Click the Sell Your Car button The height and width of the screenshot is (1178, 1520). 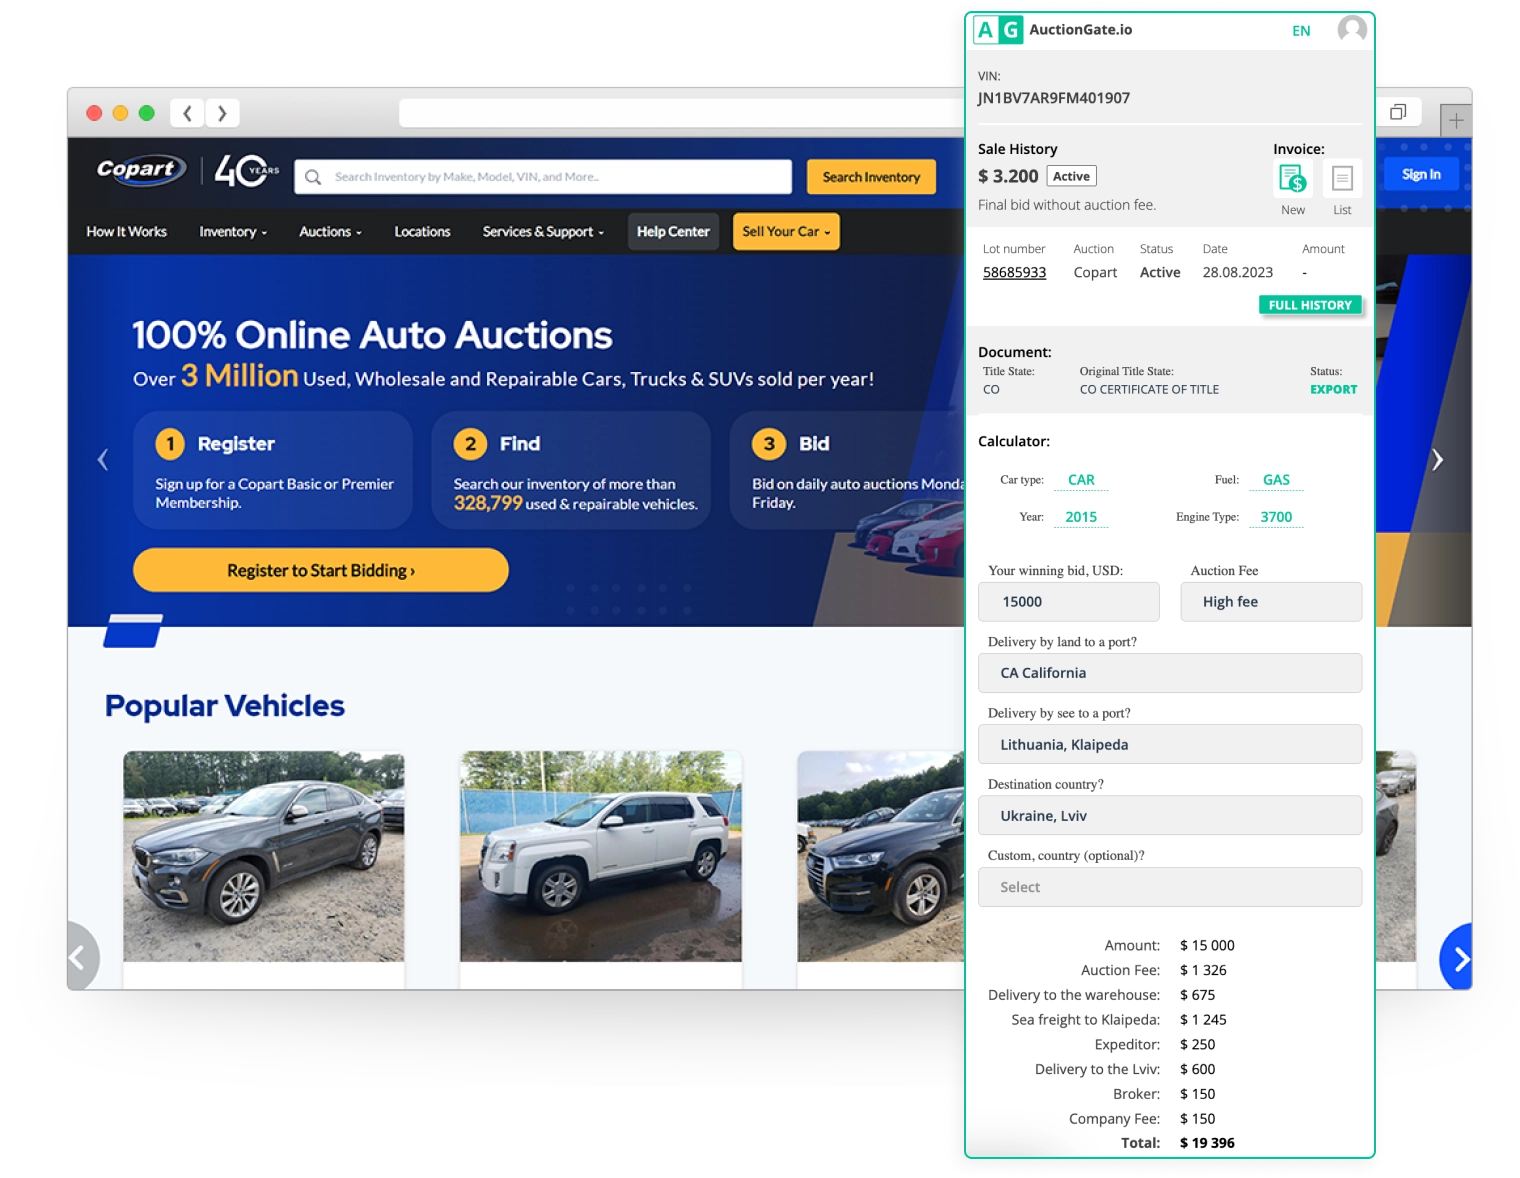click(x=786, y=232)
